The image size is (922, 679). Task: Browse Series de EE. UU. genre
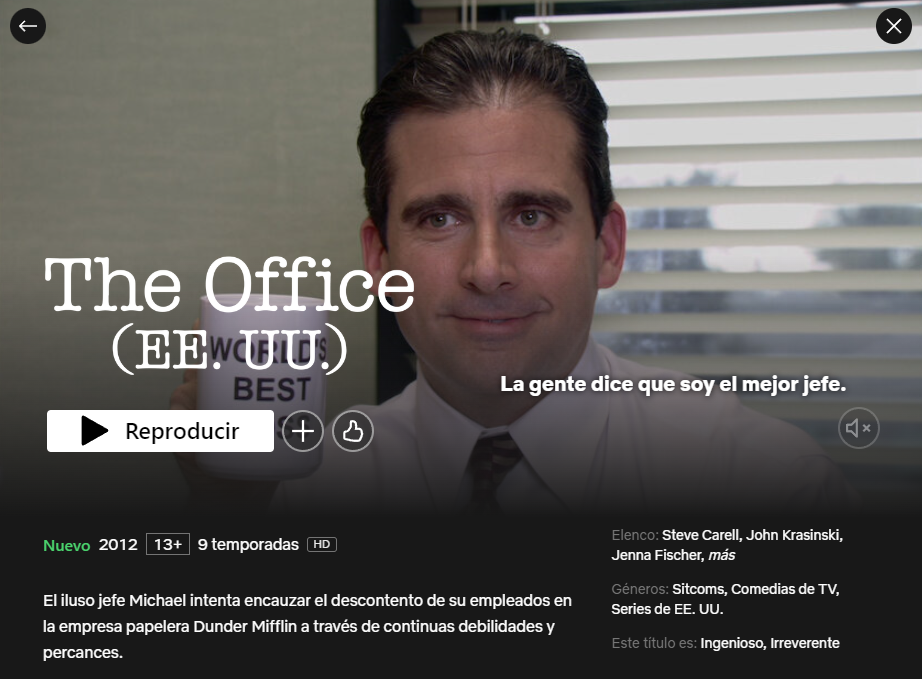[667, 609]
